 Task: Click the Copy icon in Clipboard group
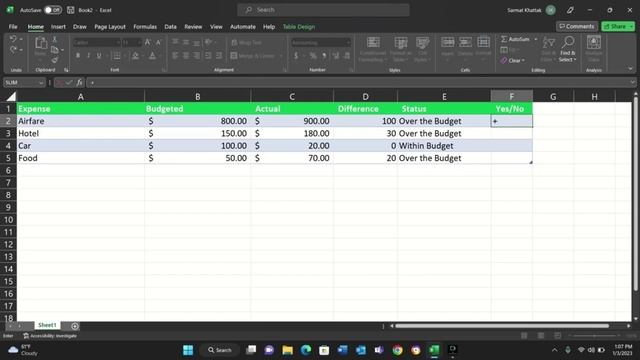55,50
